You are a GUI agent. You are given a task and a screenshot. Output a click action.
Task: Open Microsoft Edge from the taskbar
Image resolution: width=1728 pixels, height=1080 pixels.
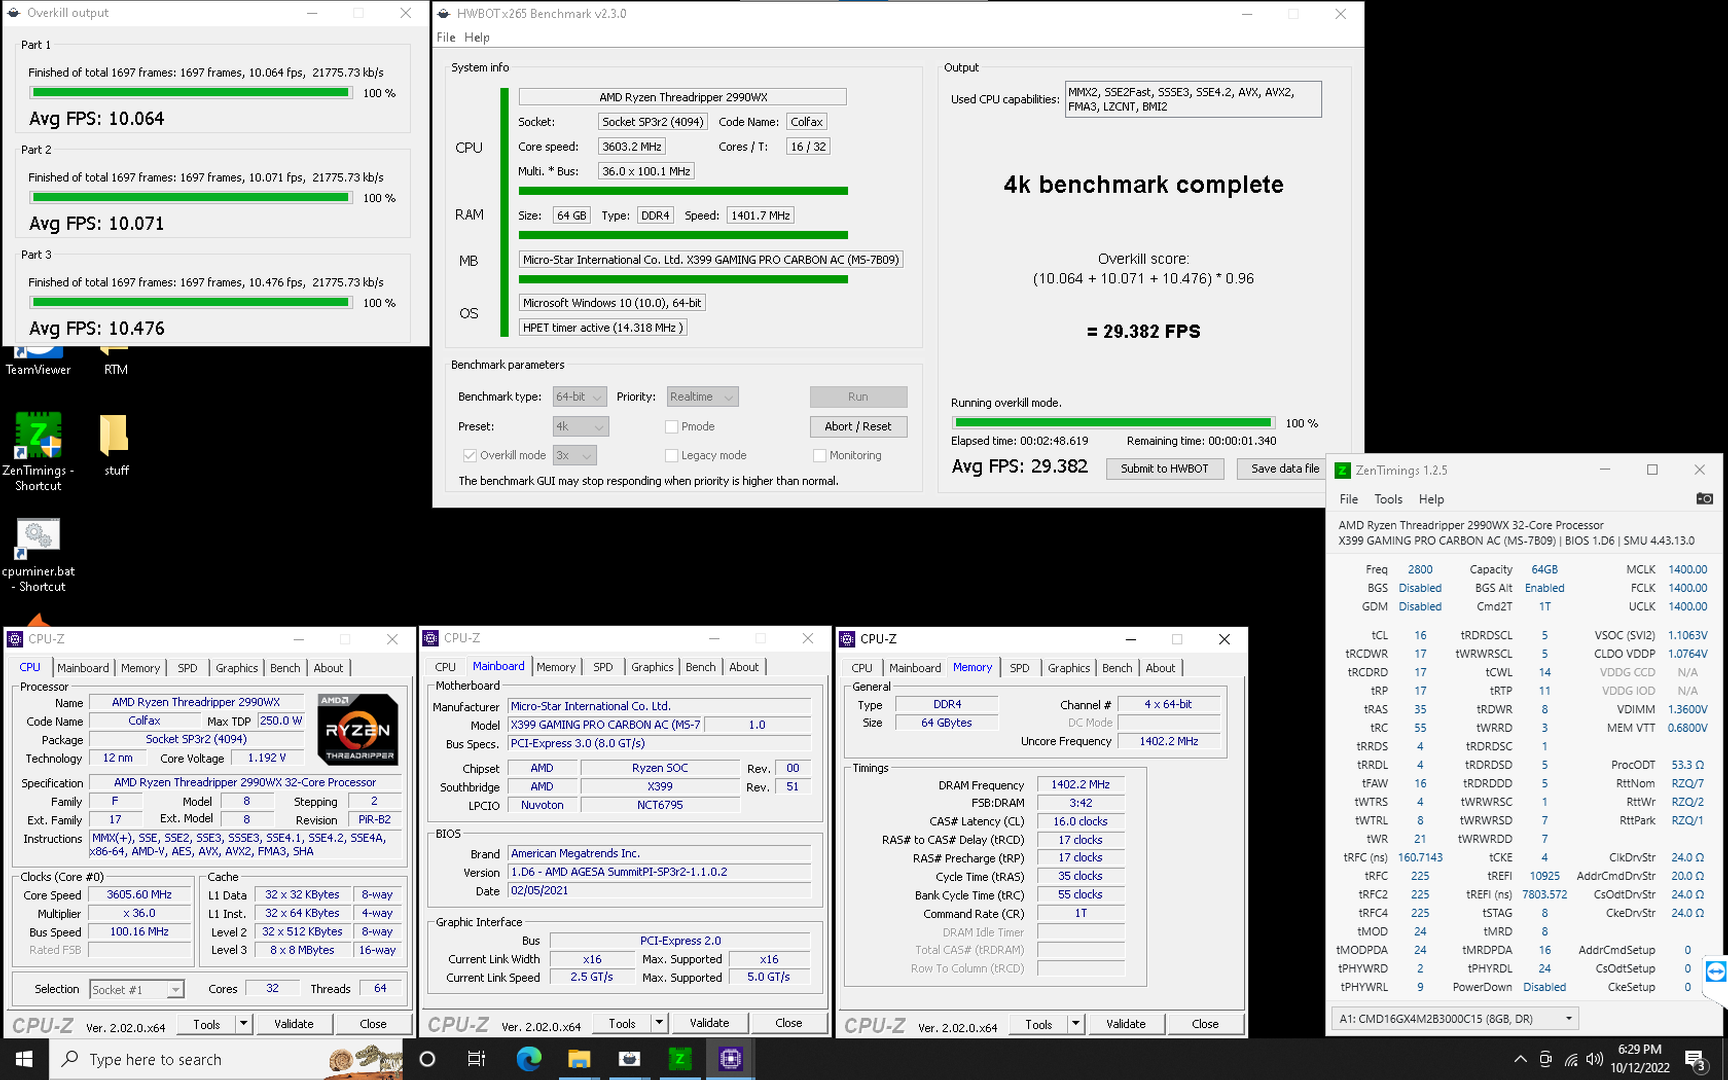click(528, 1059)
